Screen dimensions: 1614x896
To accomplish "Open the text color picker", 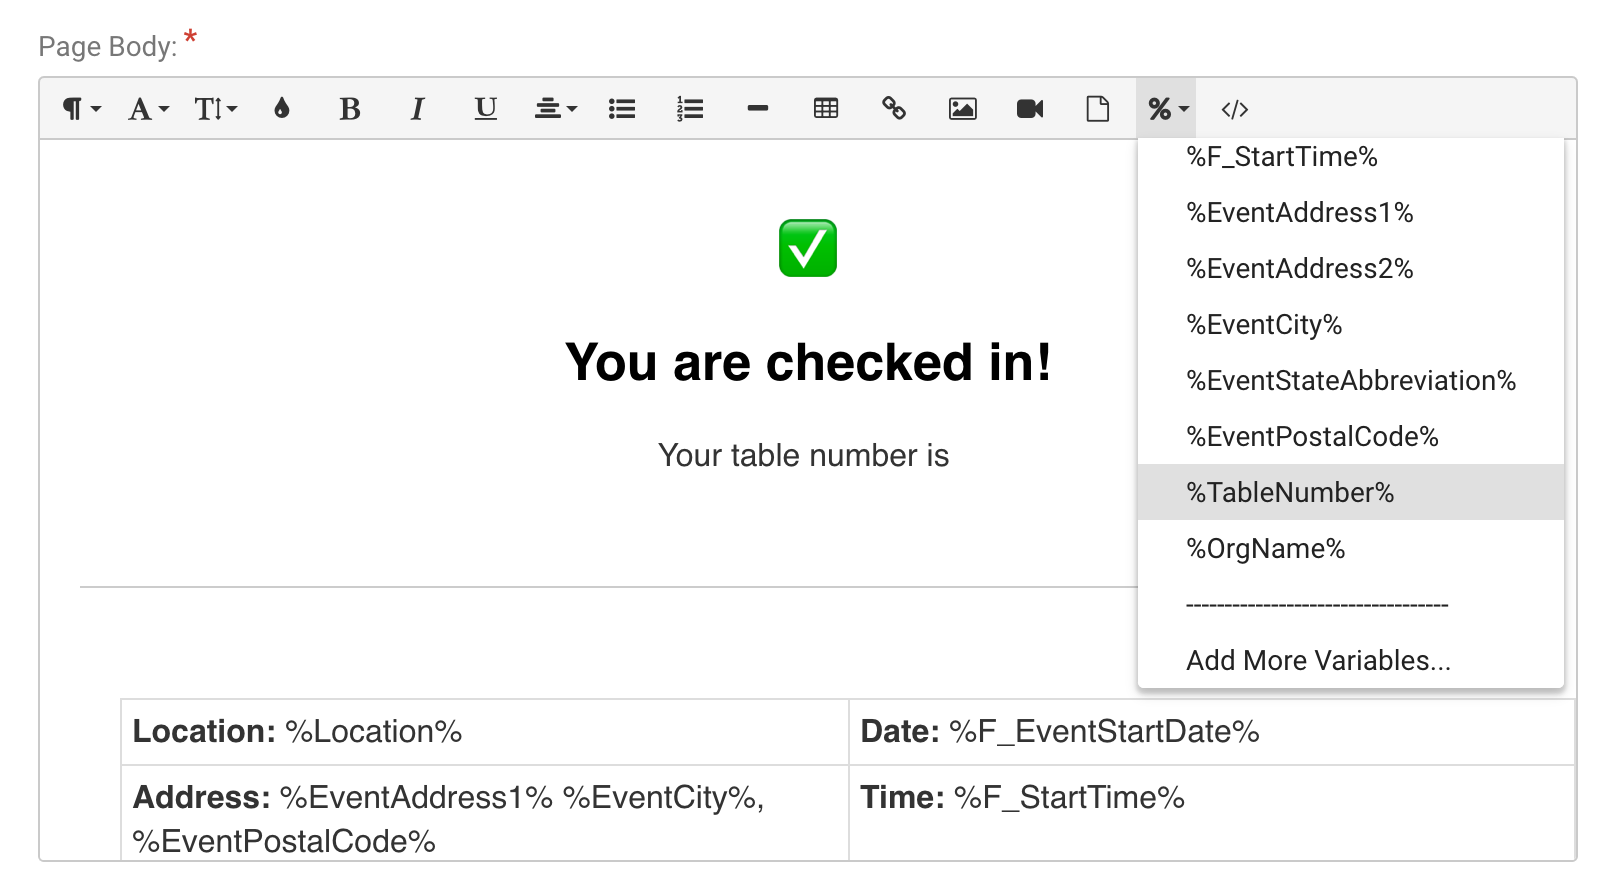I will click(282, 108).
